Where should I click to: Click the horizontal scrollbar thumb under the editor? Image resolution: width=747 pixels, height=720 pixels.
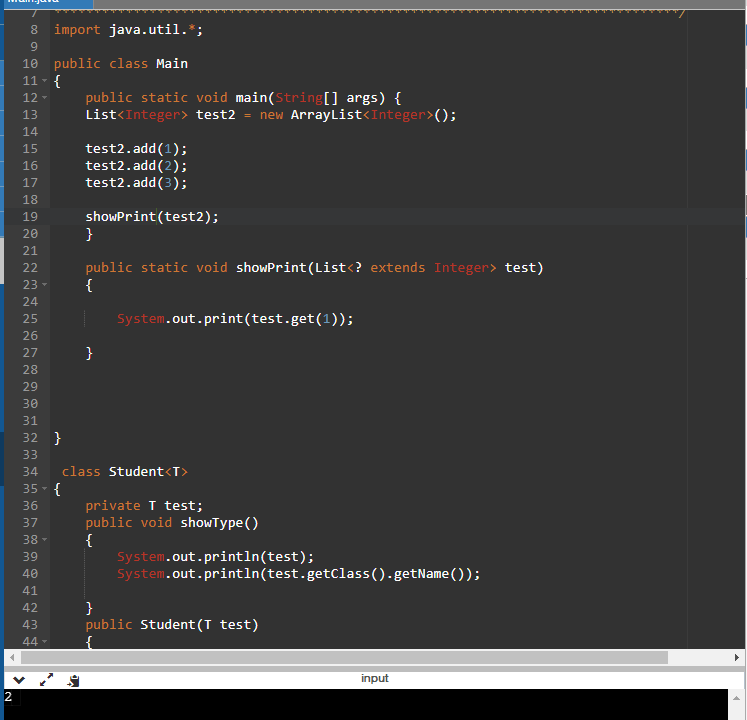coord(344,658)
